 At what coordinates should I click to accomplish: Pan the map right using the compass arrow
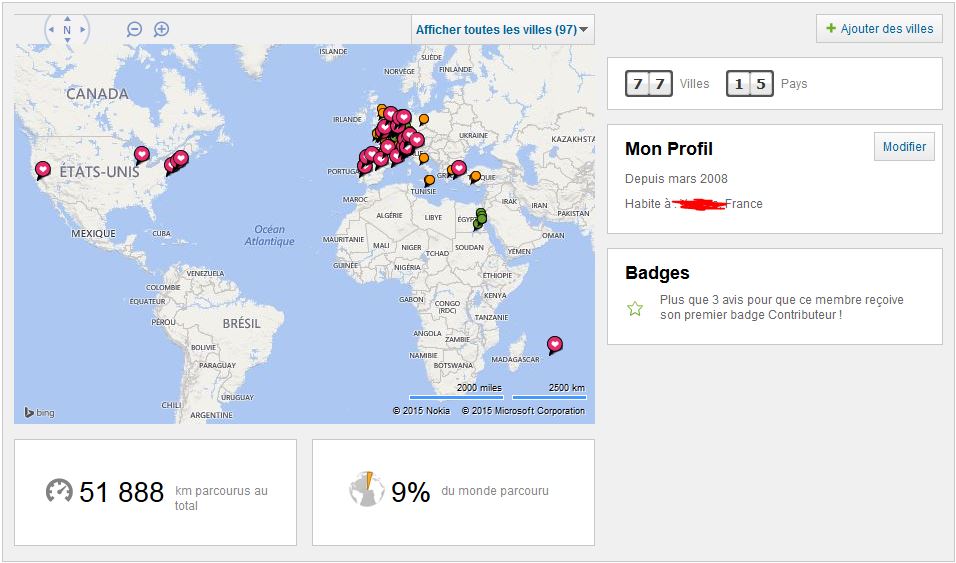pos(84,30)
